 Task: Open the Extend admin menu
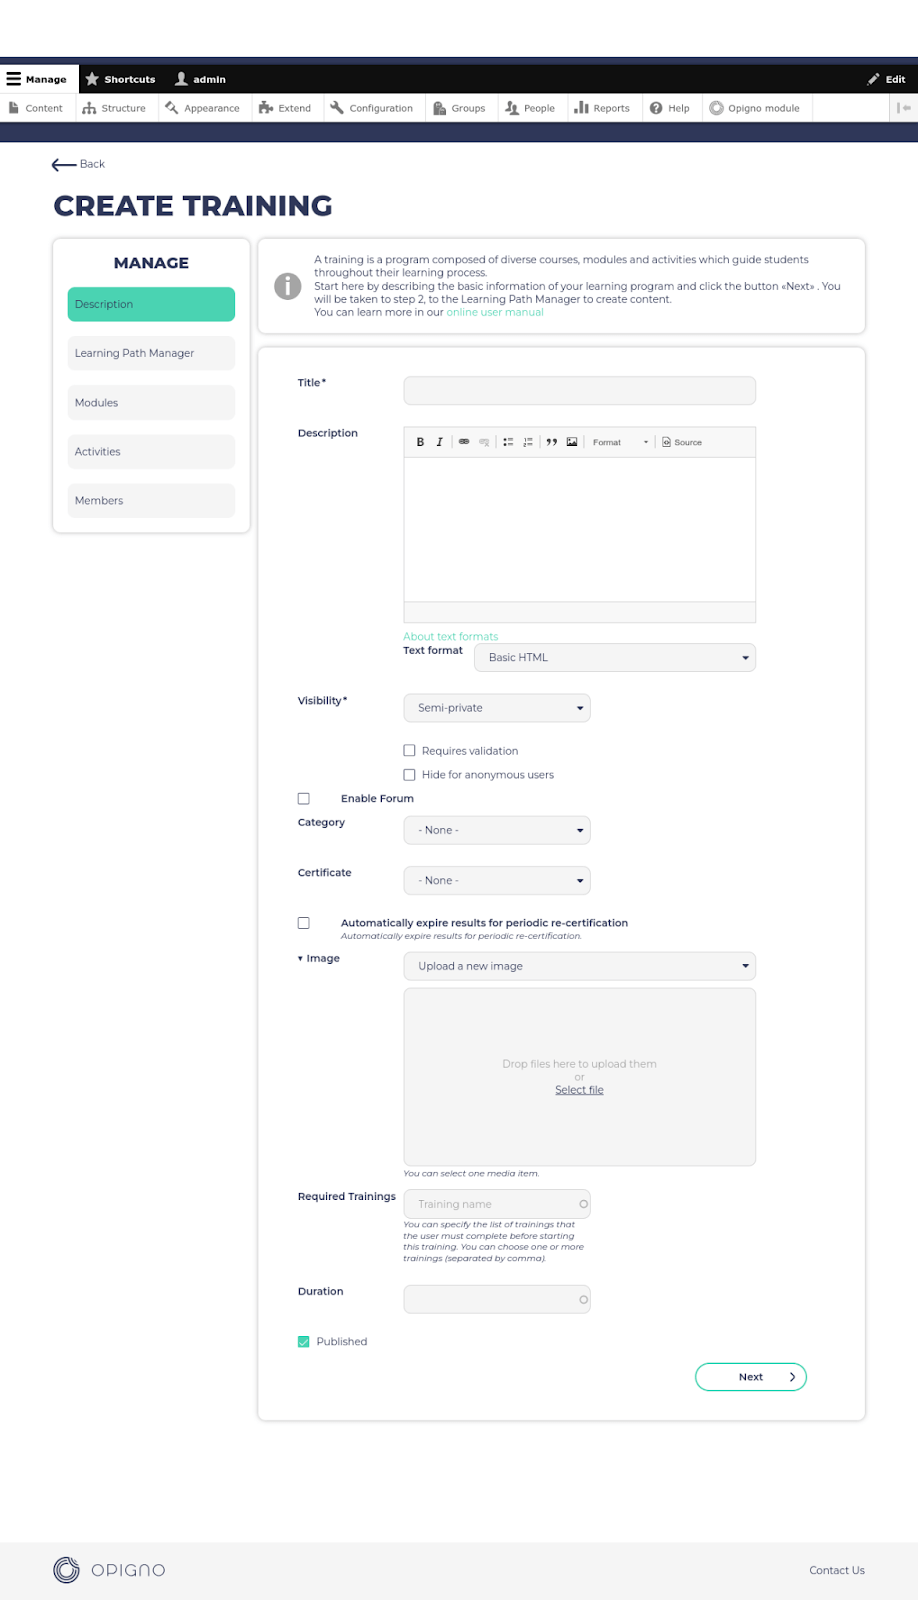pyautogui.click(x=285, y=108)
